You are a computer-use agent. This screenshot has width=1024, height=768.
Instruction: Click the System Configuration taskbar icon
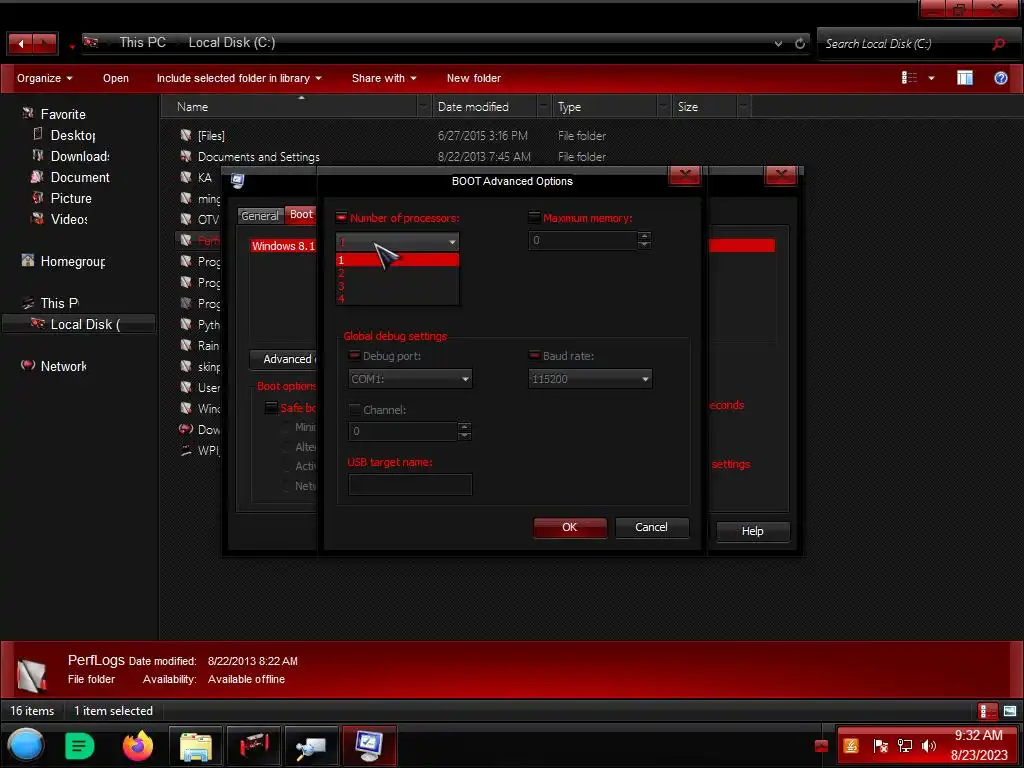point(368,746)
